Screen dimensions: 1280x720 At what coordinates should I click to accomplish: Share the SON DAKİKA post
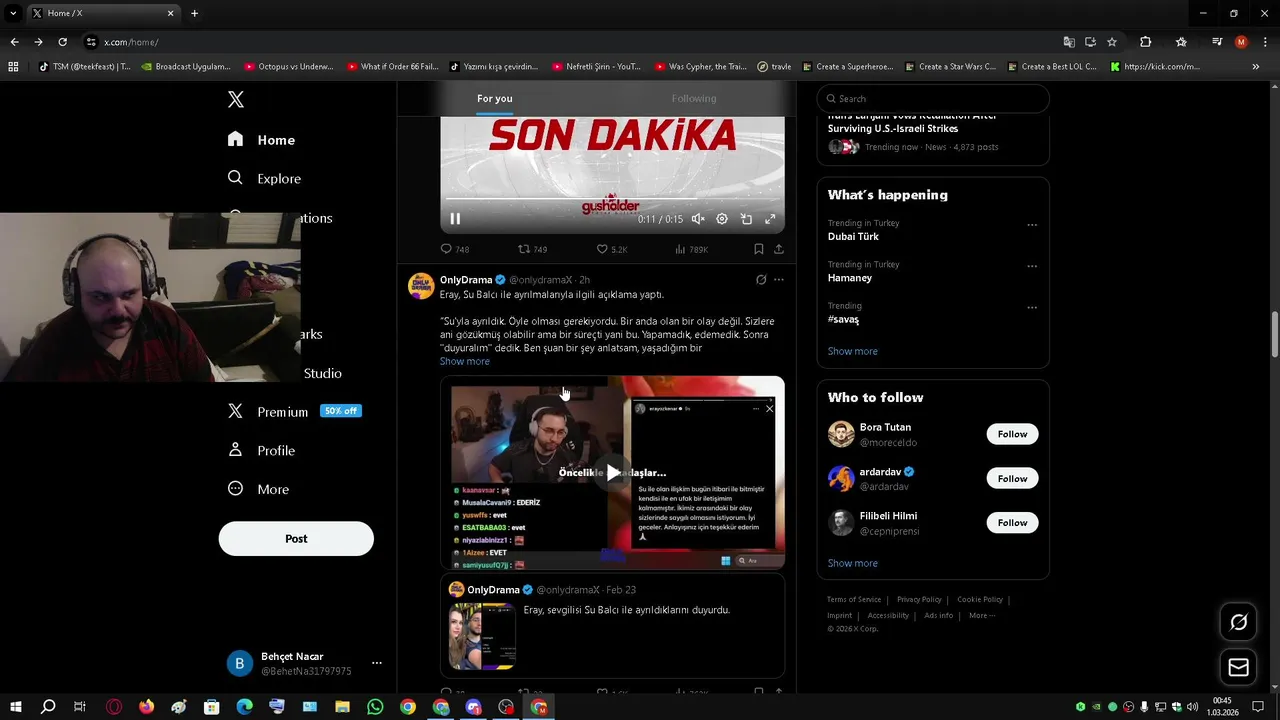779,249
